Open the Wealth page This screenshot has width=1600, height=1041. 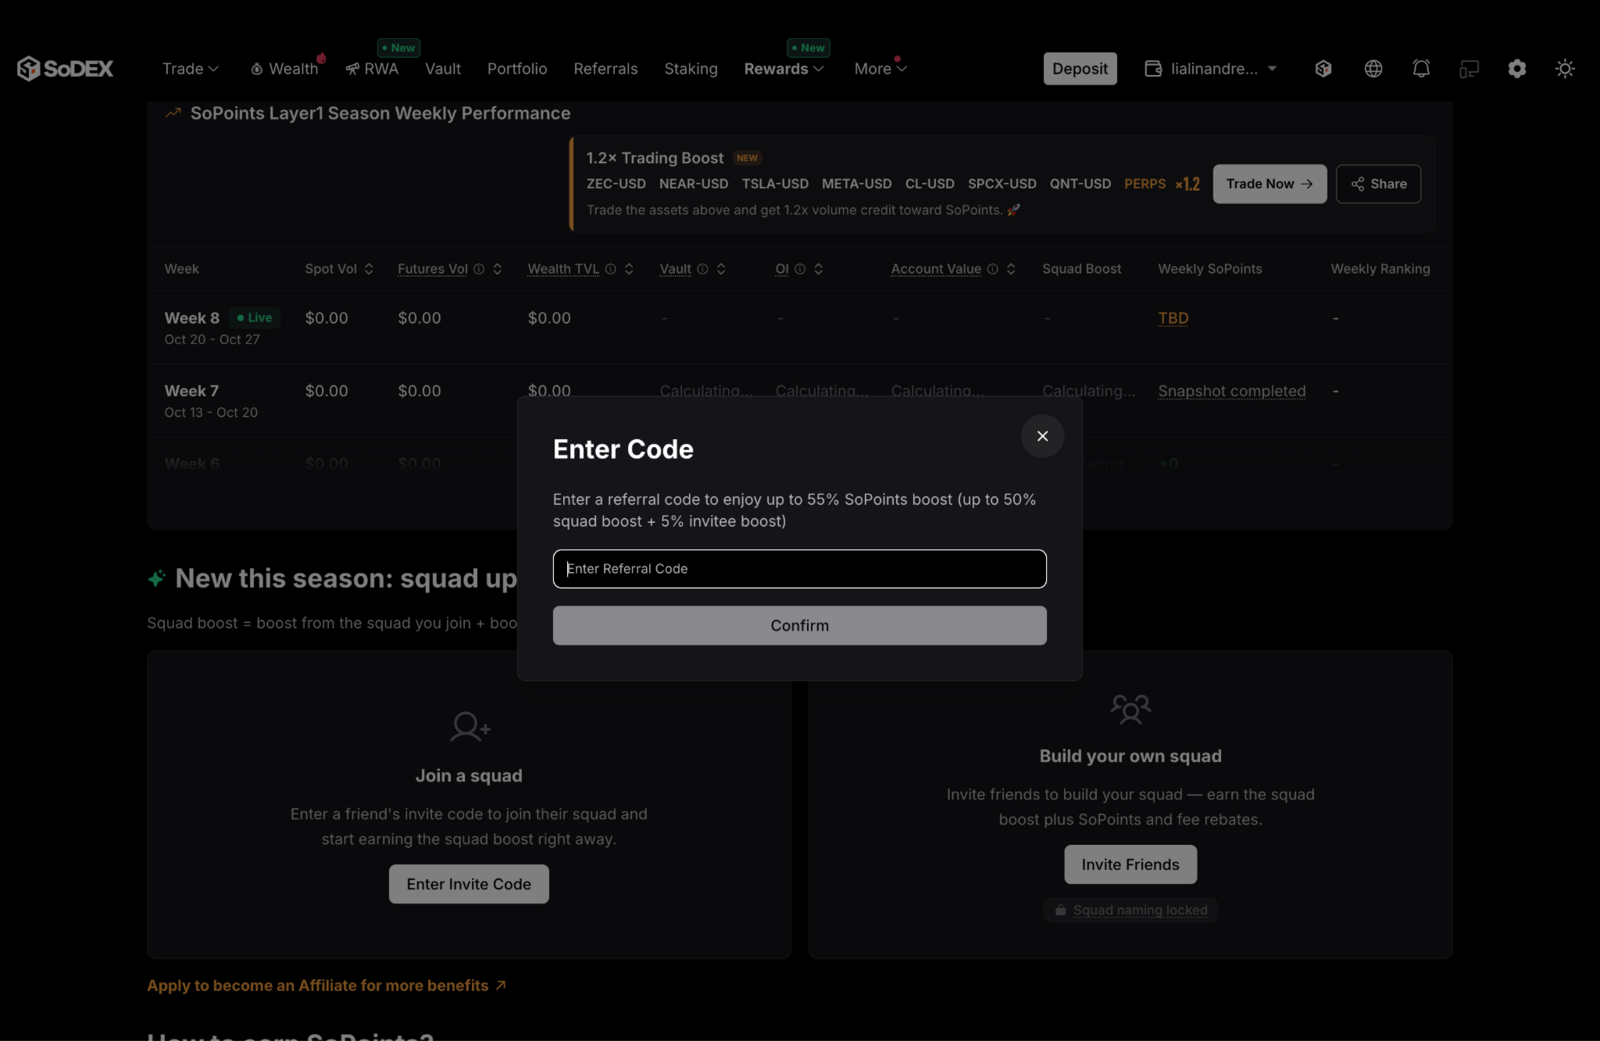285,68
